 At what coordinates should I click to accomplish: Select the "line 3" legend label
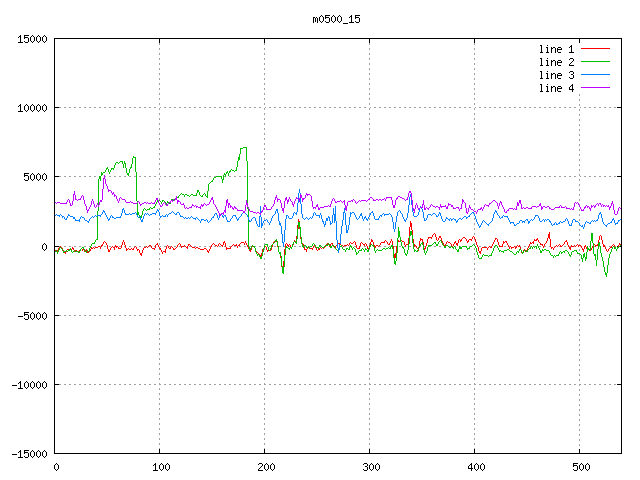pos(556,75)
